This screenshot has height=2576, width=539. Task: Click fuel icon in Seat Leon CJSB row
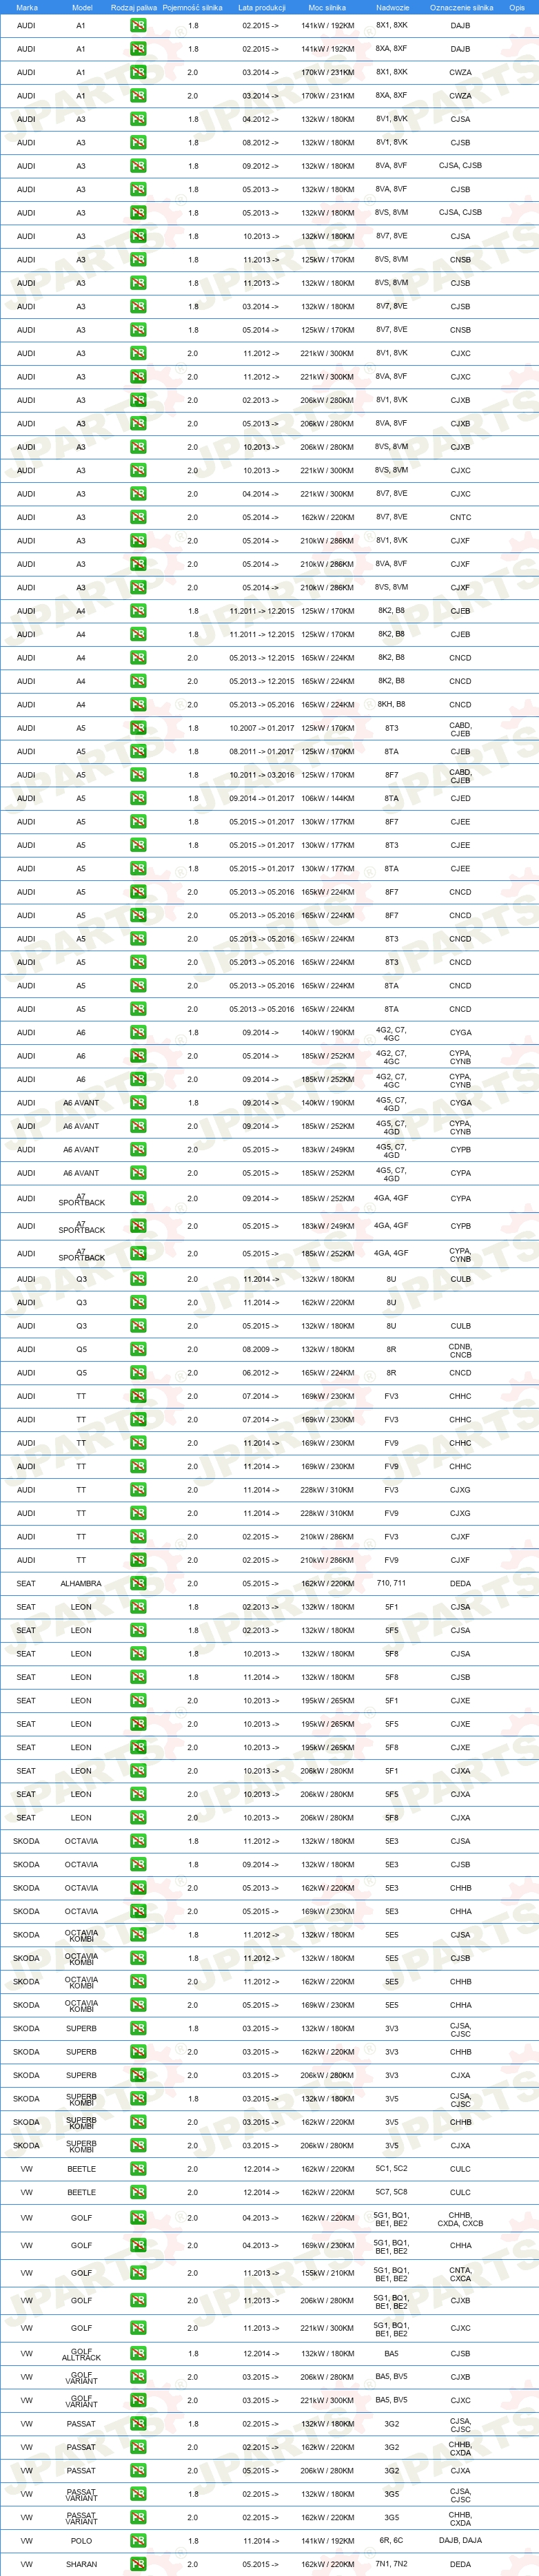click(138, 1677)
